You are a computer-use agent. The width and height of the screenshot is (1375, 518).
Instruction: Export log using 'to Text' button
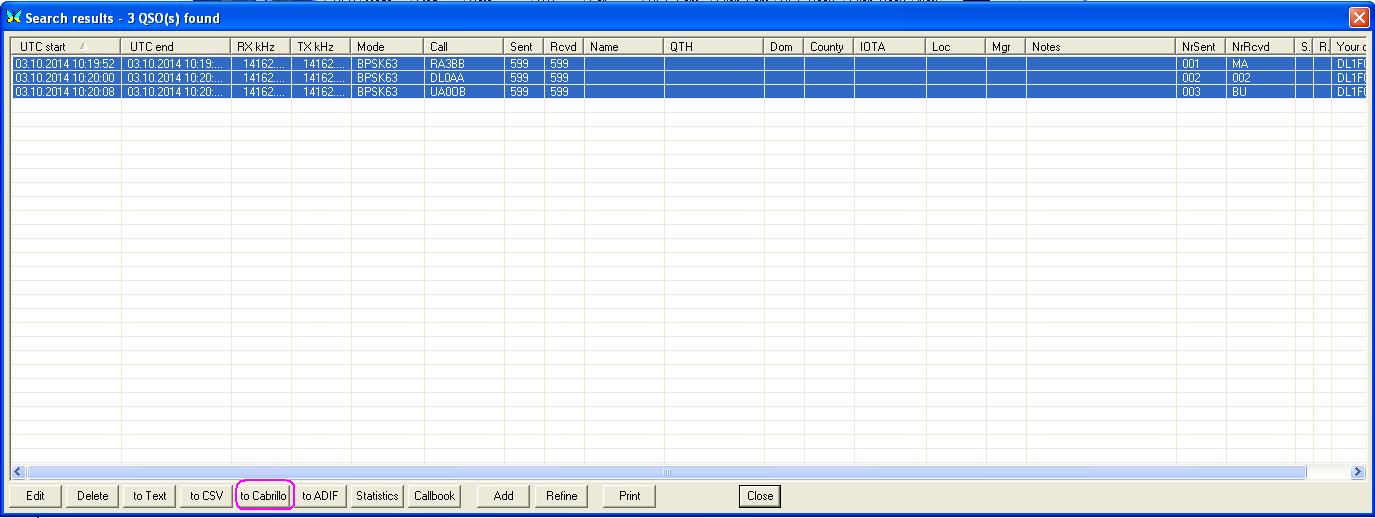tap(150, 496)
